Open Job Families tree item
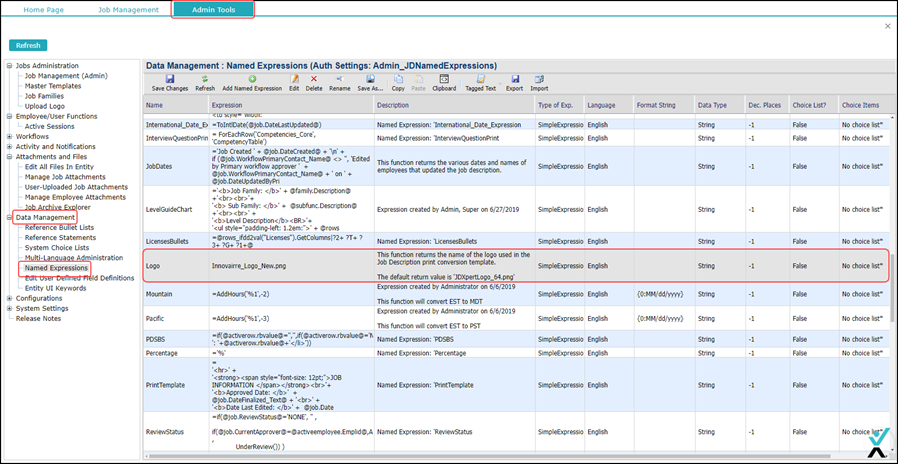The image size is (899, 464). click(45, 96)
